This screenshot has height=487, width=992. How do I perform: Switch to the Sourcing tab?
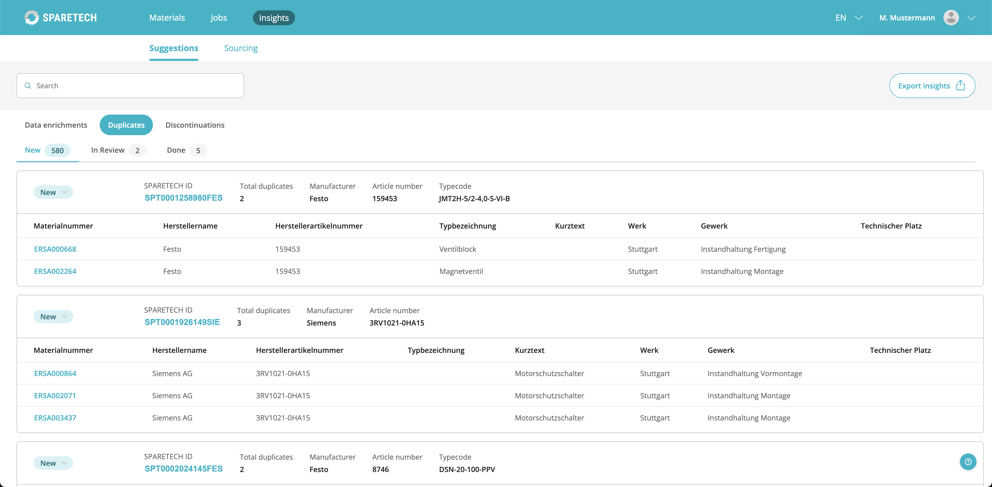pyautogui.click(x=241, y=48)
